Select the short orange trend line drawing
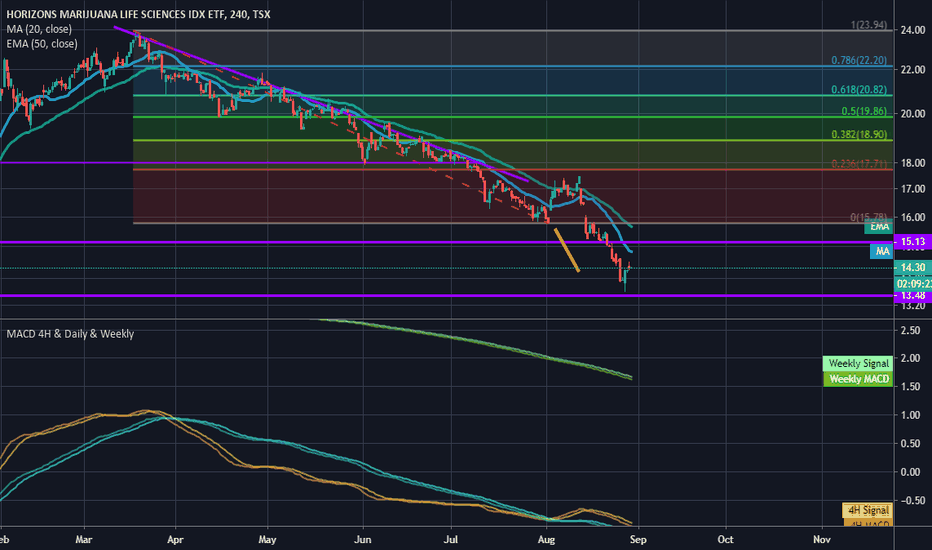Image resolution: width=932 pixels, height=550 pixels. (566, 250)
